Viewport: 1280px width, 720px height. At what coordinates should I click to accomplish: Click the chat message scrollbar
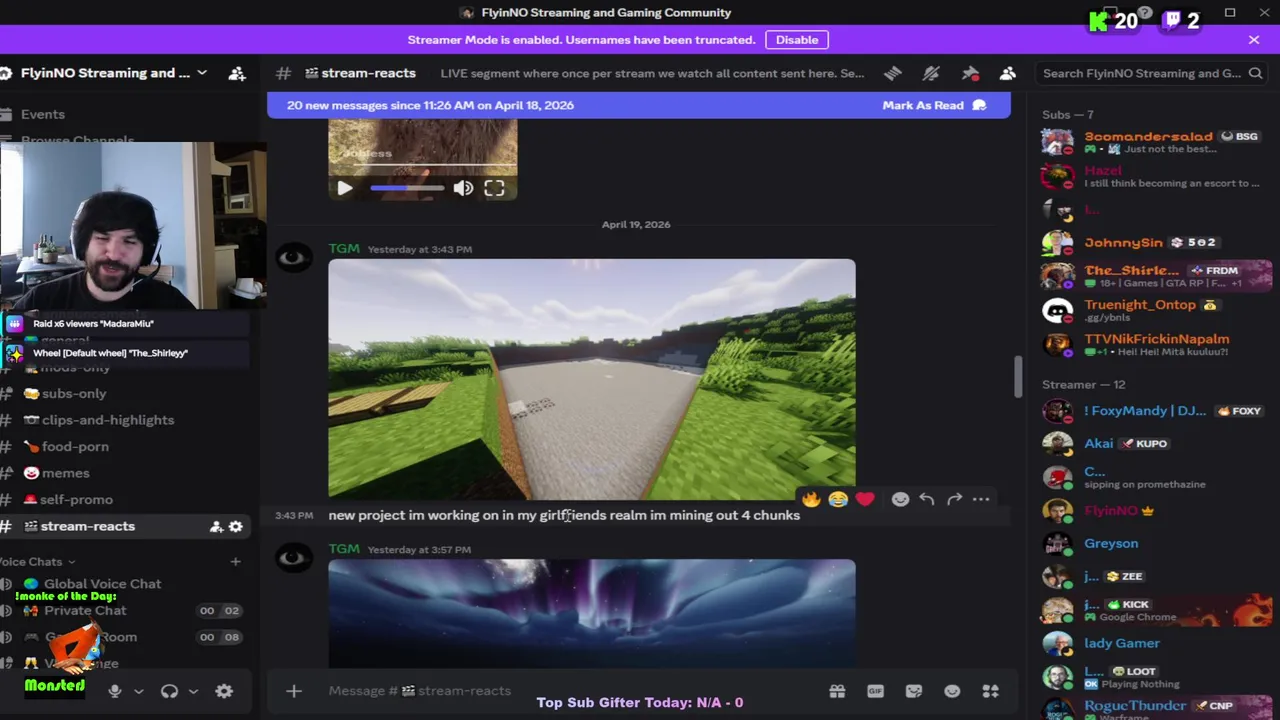pyautogui.click(x=1018, y=377)
